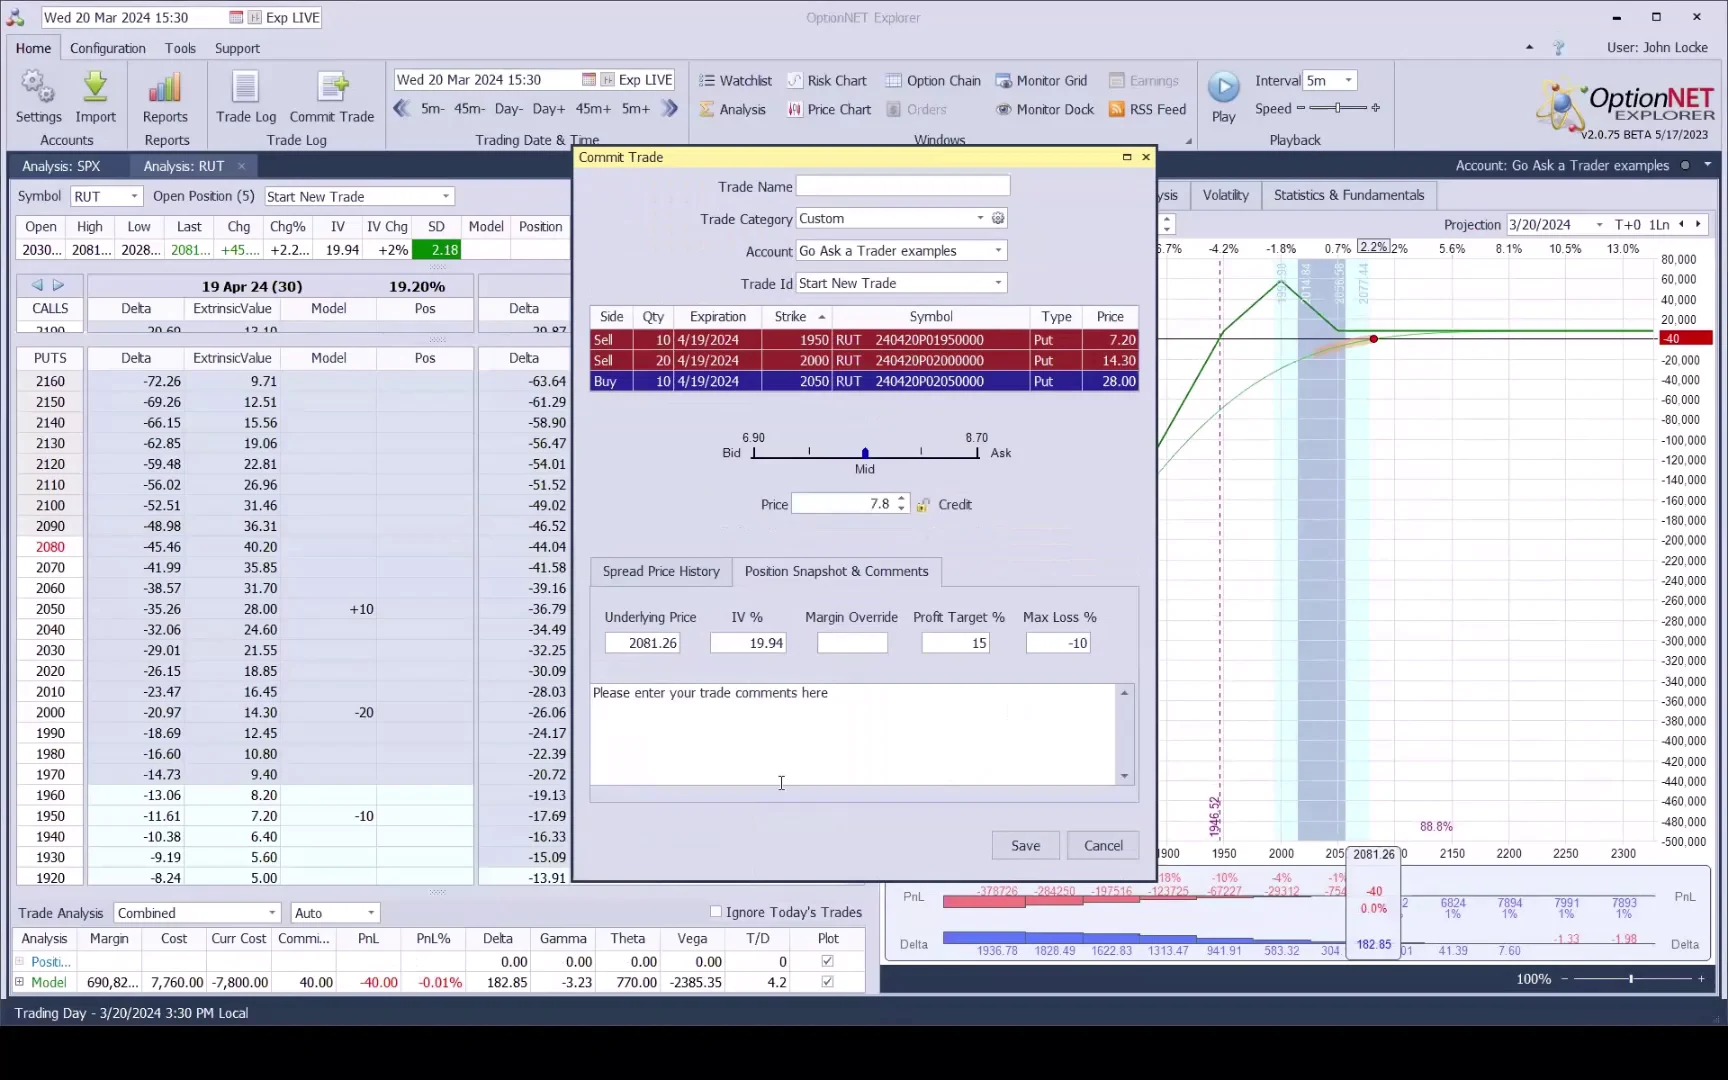This screenshot has width=1728, height=1080.
Task: Open the Account dropdown in Commit Trade
Action: pos(998,251)
